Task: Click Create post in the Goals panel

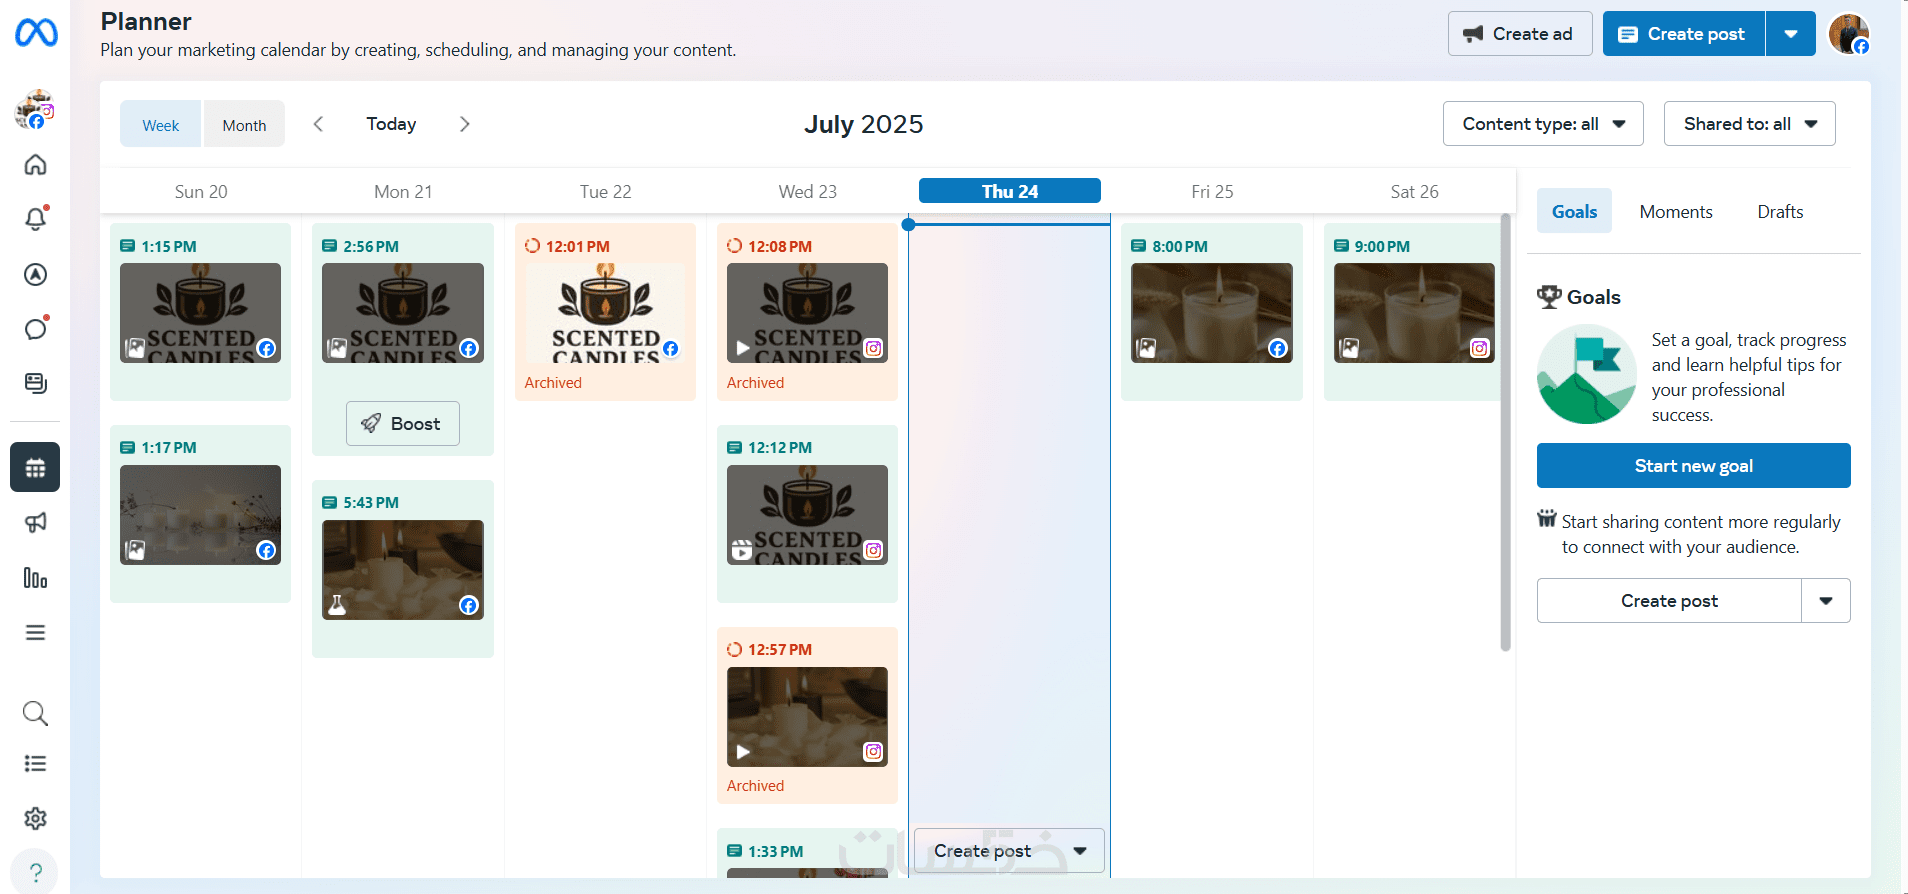Action: [x=1669, y=601]
